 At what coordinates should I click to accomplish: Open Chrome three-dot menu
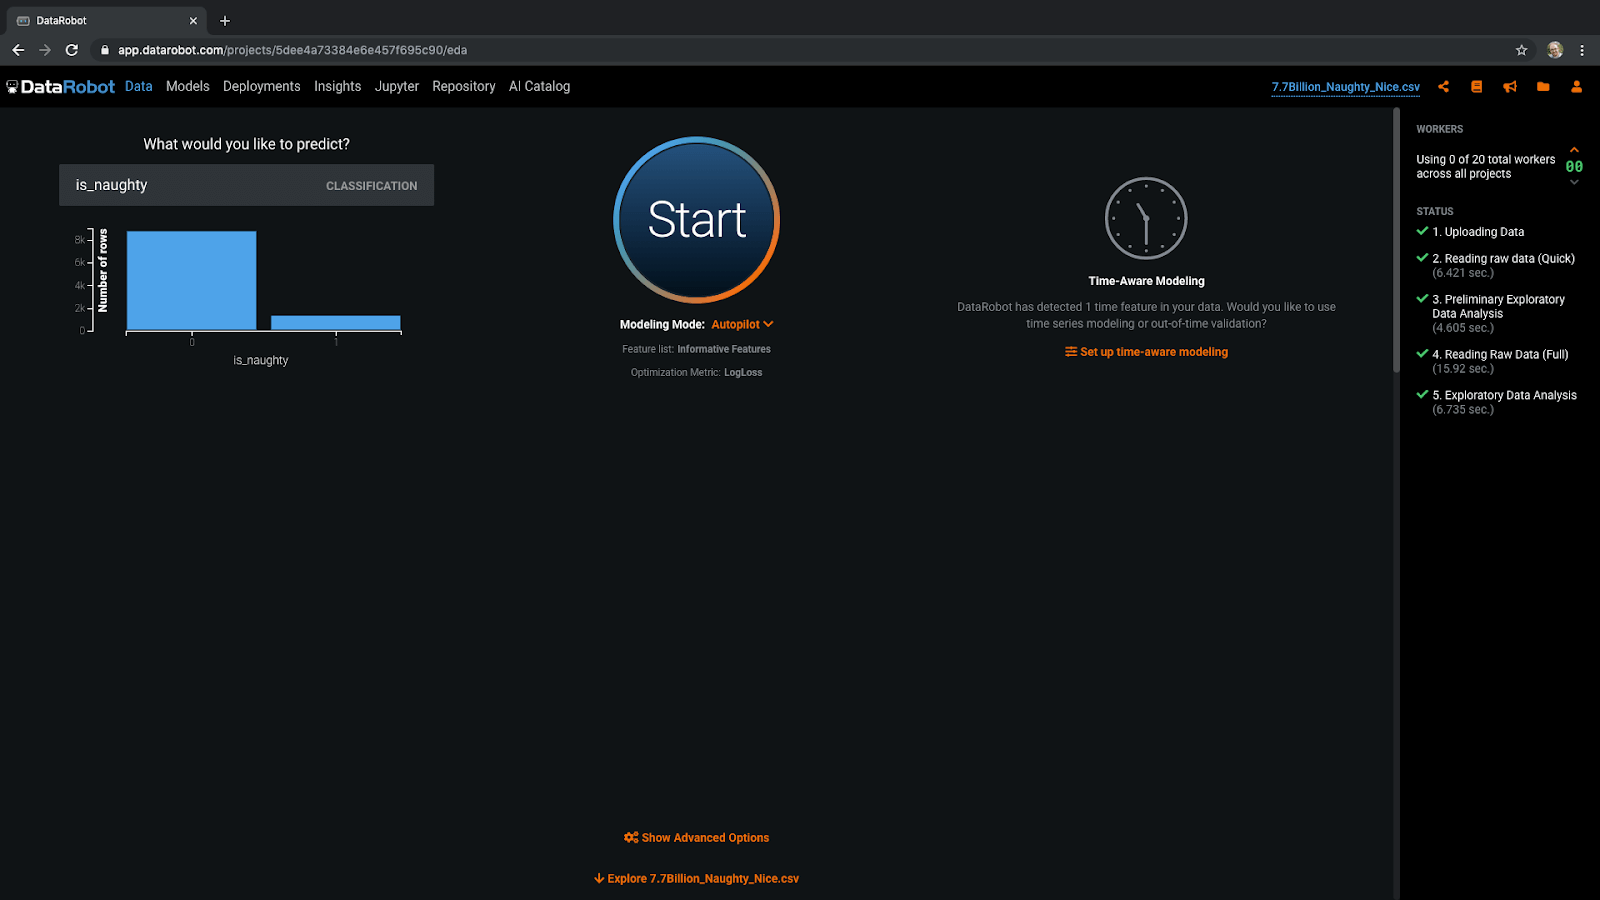point(1582,50)
